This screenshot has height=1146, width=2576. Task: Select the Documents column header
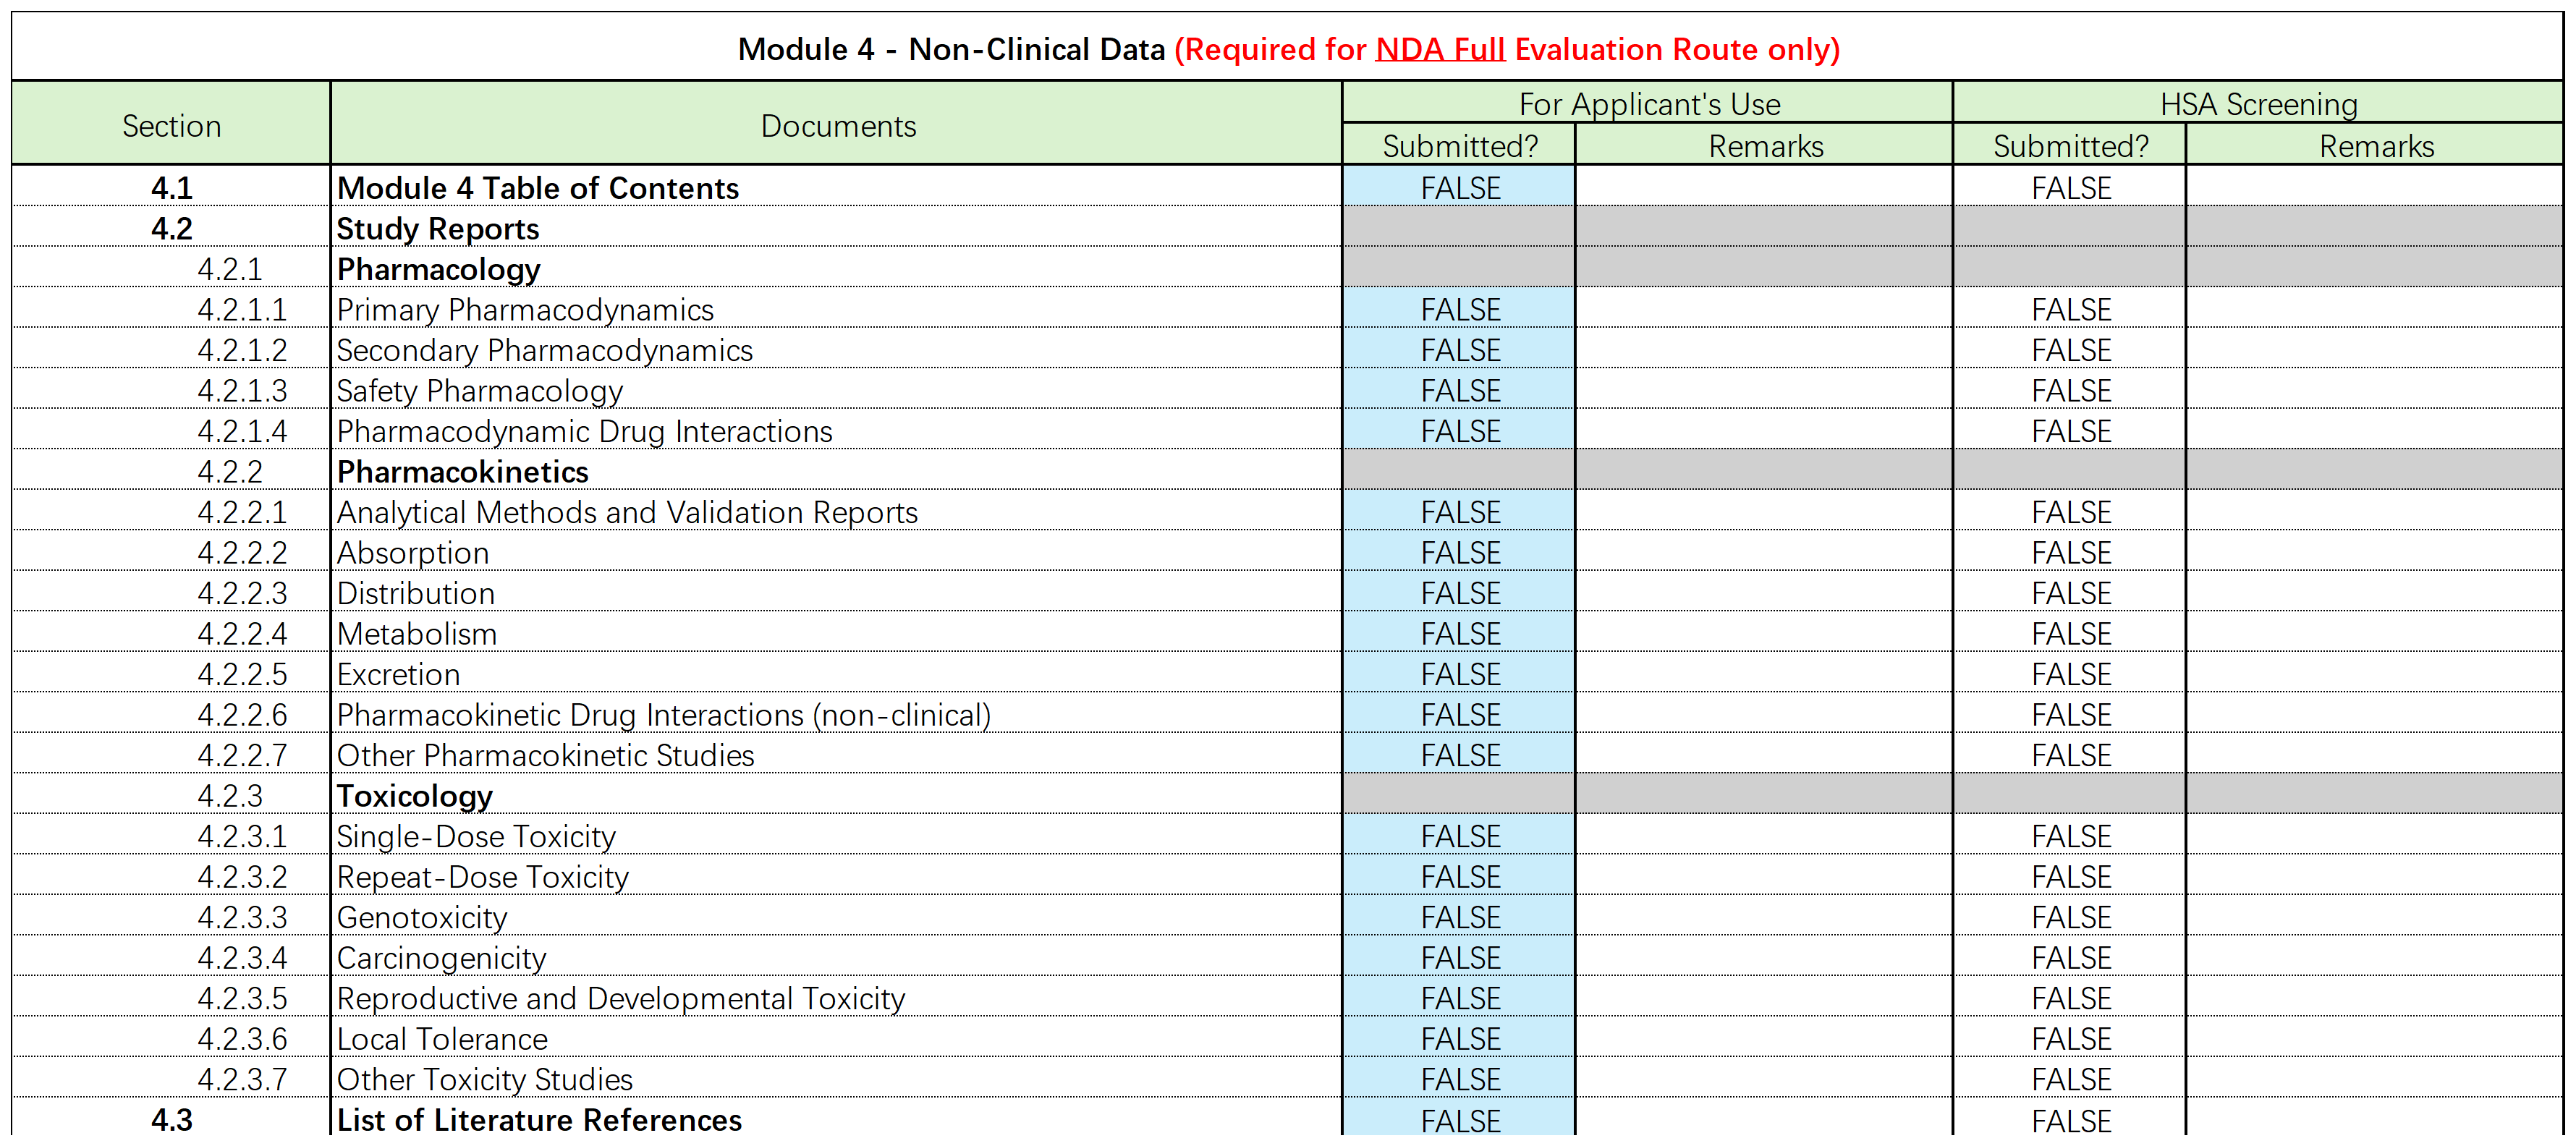click(x=837, y=126)
